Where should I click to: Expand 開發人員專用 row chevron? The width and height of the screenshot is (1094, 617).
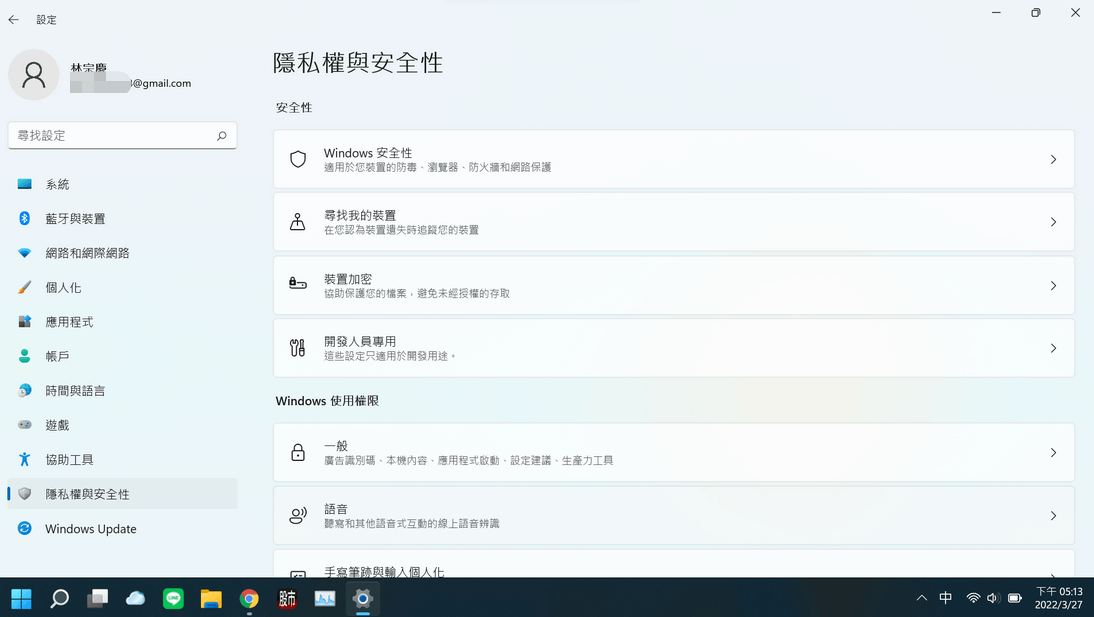coord(1054,348)
